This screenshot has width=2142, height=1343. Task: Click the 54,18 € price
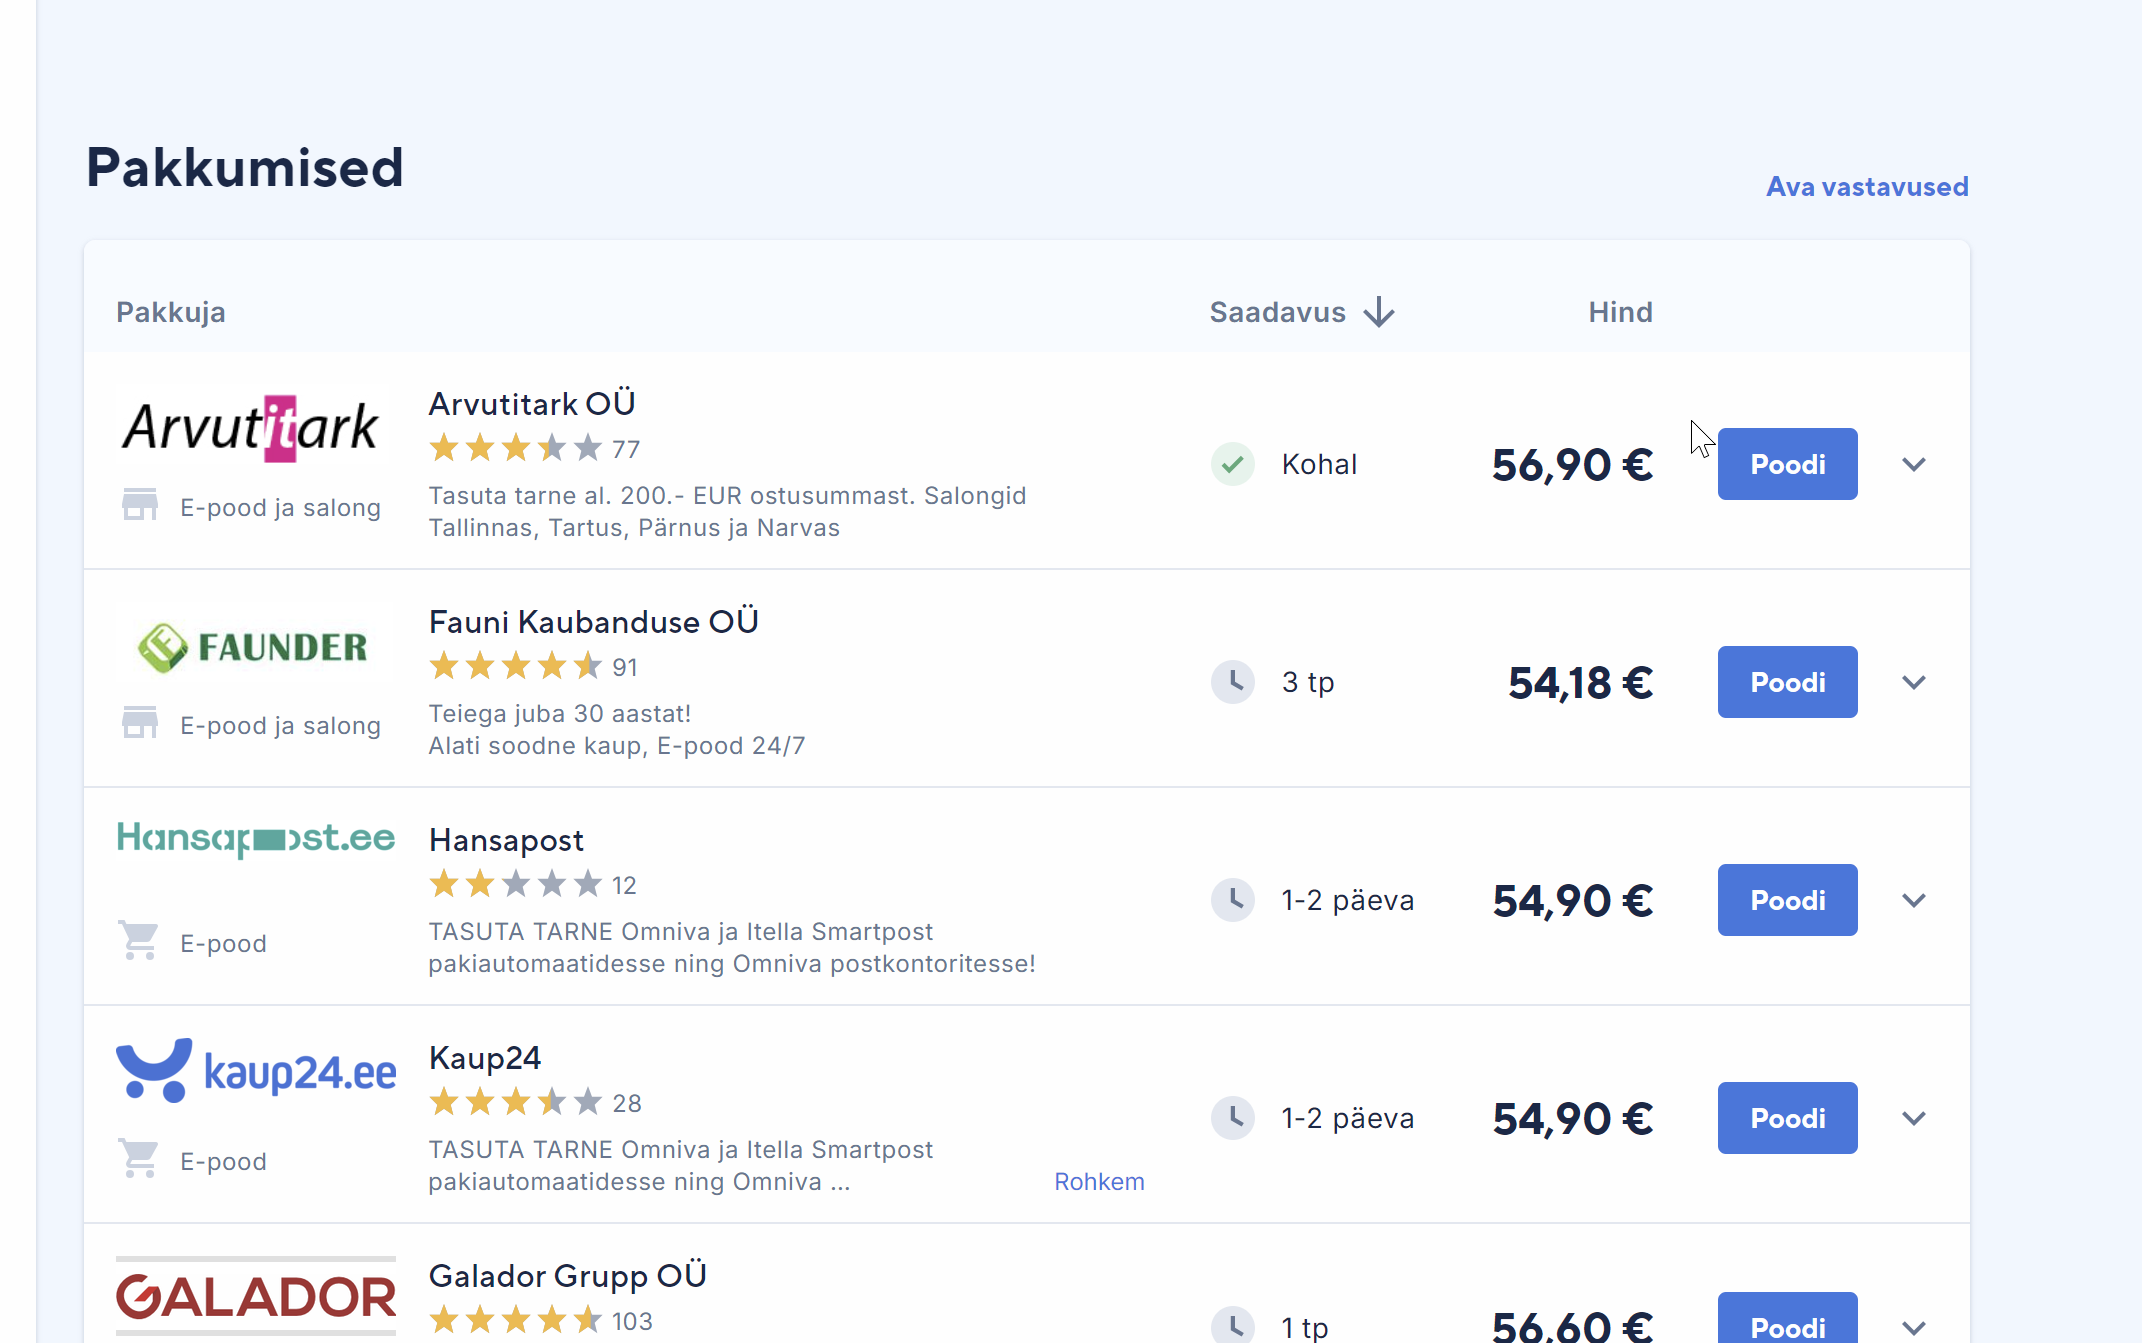[x=1580, y=683]
